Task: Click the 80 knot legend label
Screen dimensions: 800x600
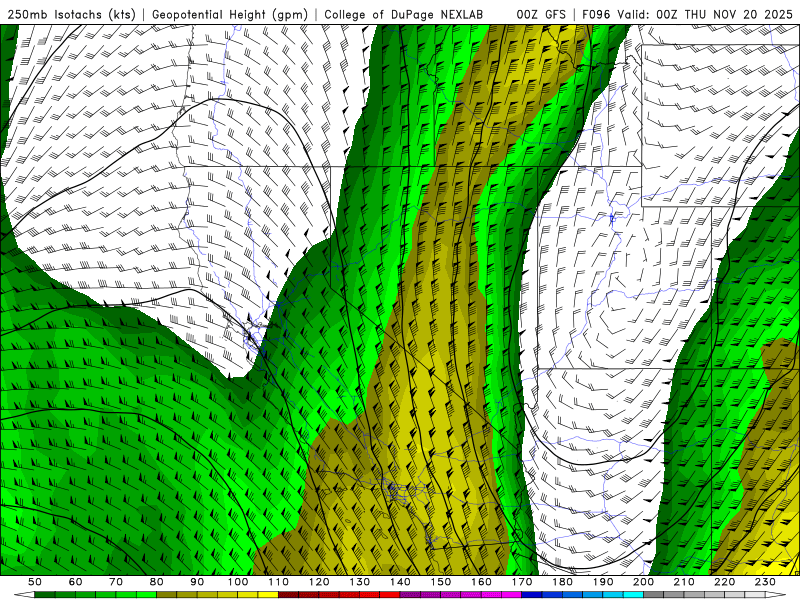Action: coord(156,582)
